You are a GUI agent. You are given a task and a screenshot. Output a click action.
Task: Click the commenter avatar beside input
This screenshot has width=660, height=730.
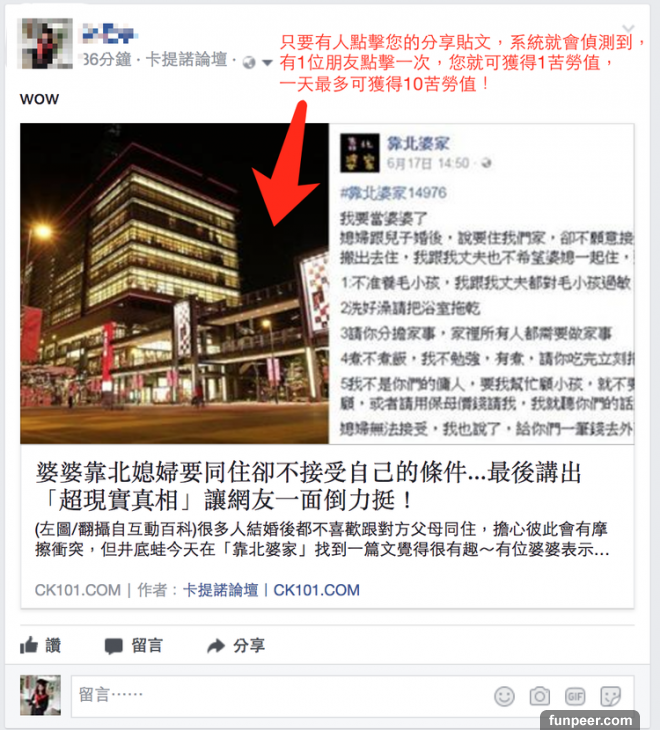[x=40, y=696]
